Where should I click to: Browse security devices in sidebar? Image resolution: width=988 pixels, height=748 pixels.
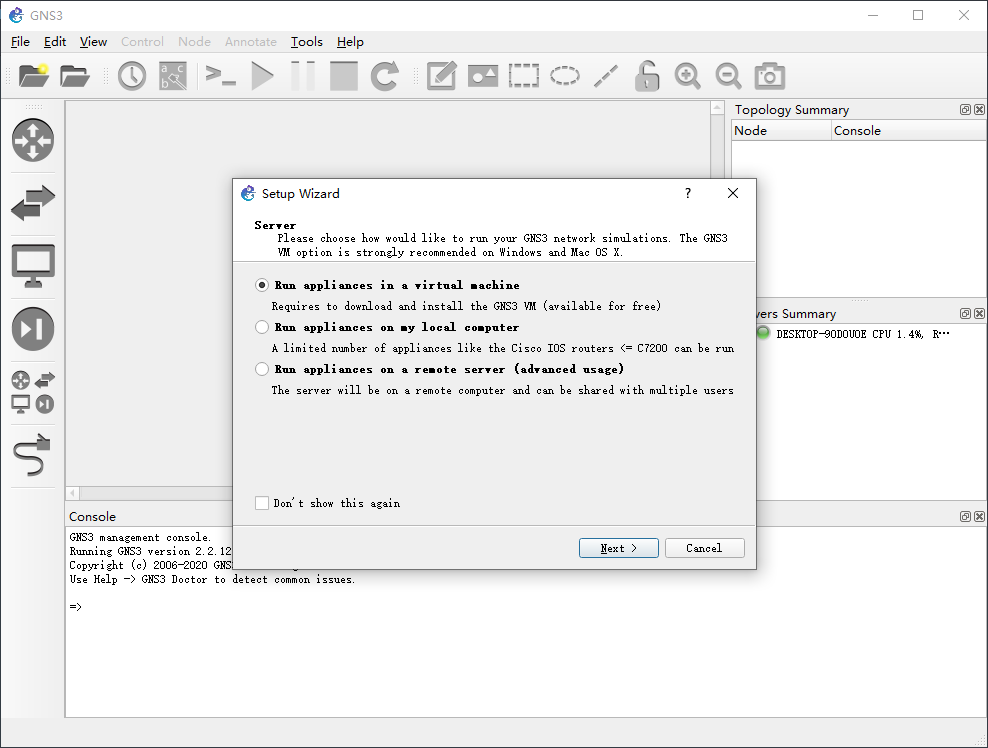click(x=33, y=329)
